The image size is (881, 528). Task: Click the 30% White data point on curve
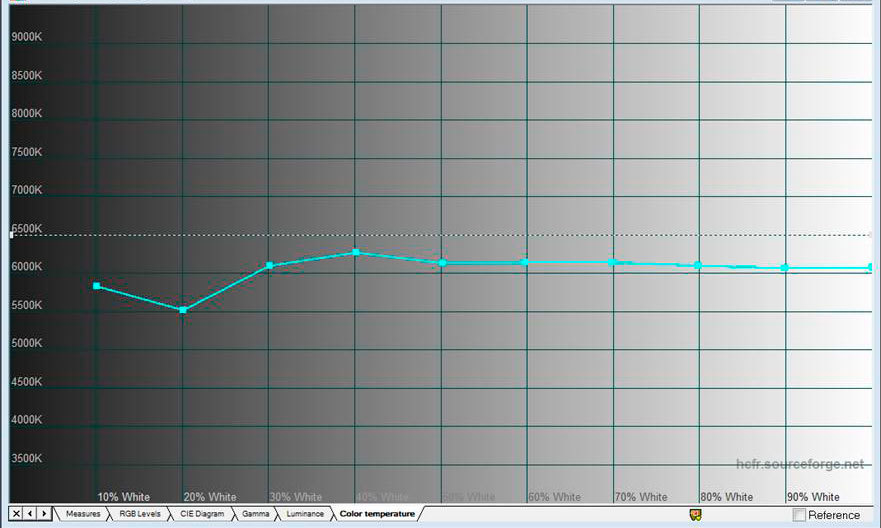269,265
